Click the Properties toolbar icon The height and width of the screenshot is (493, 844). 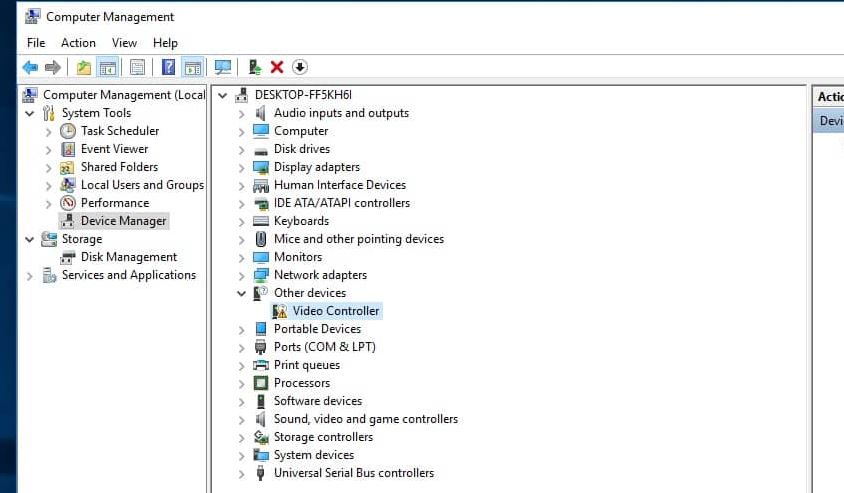137,67
